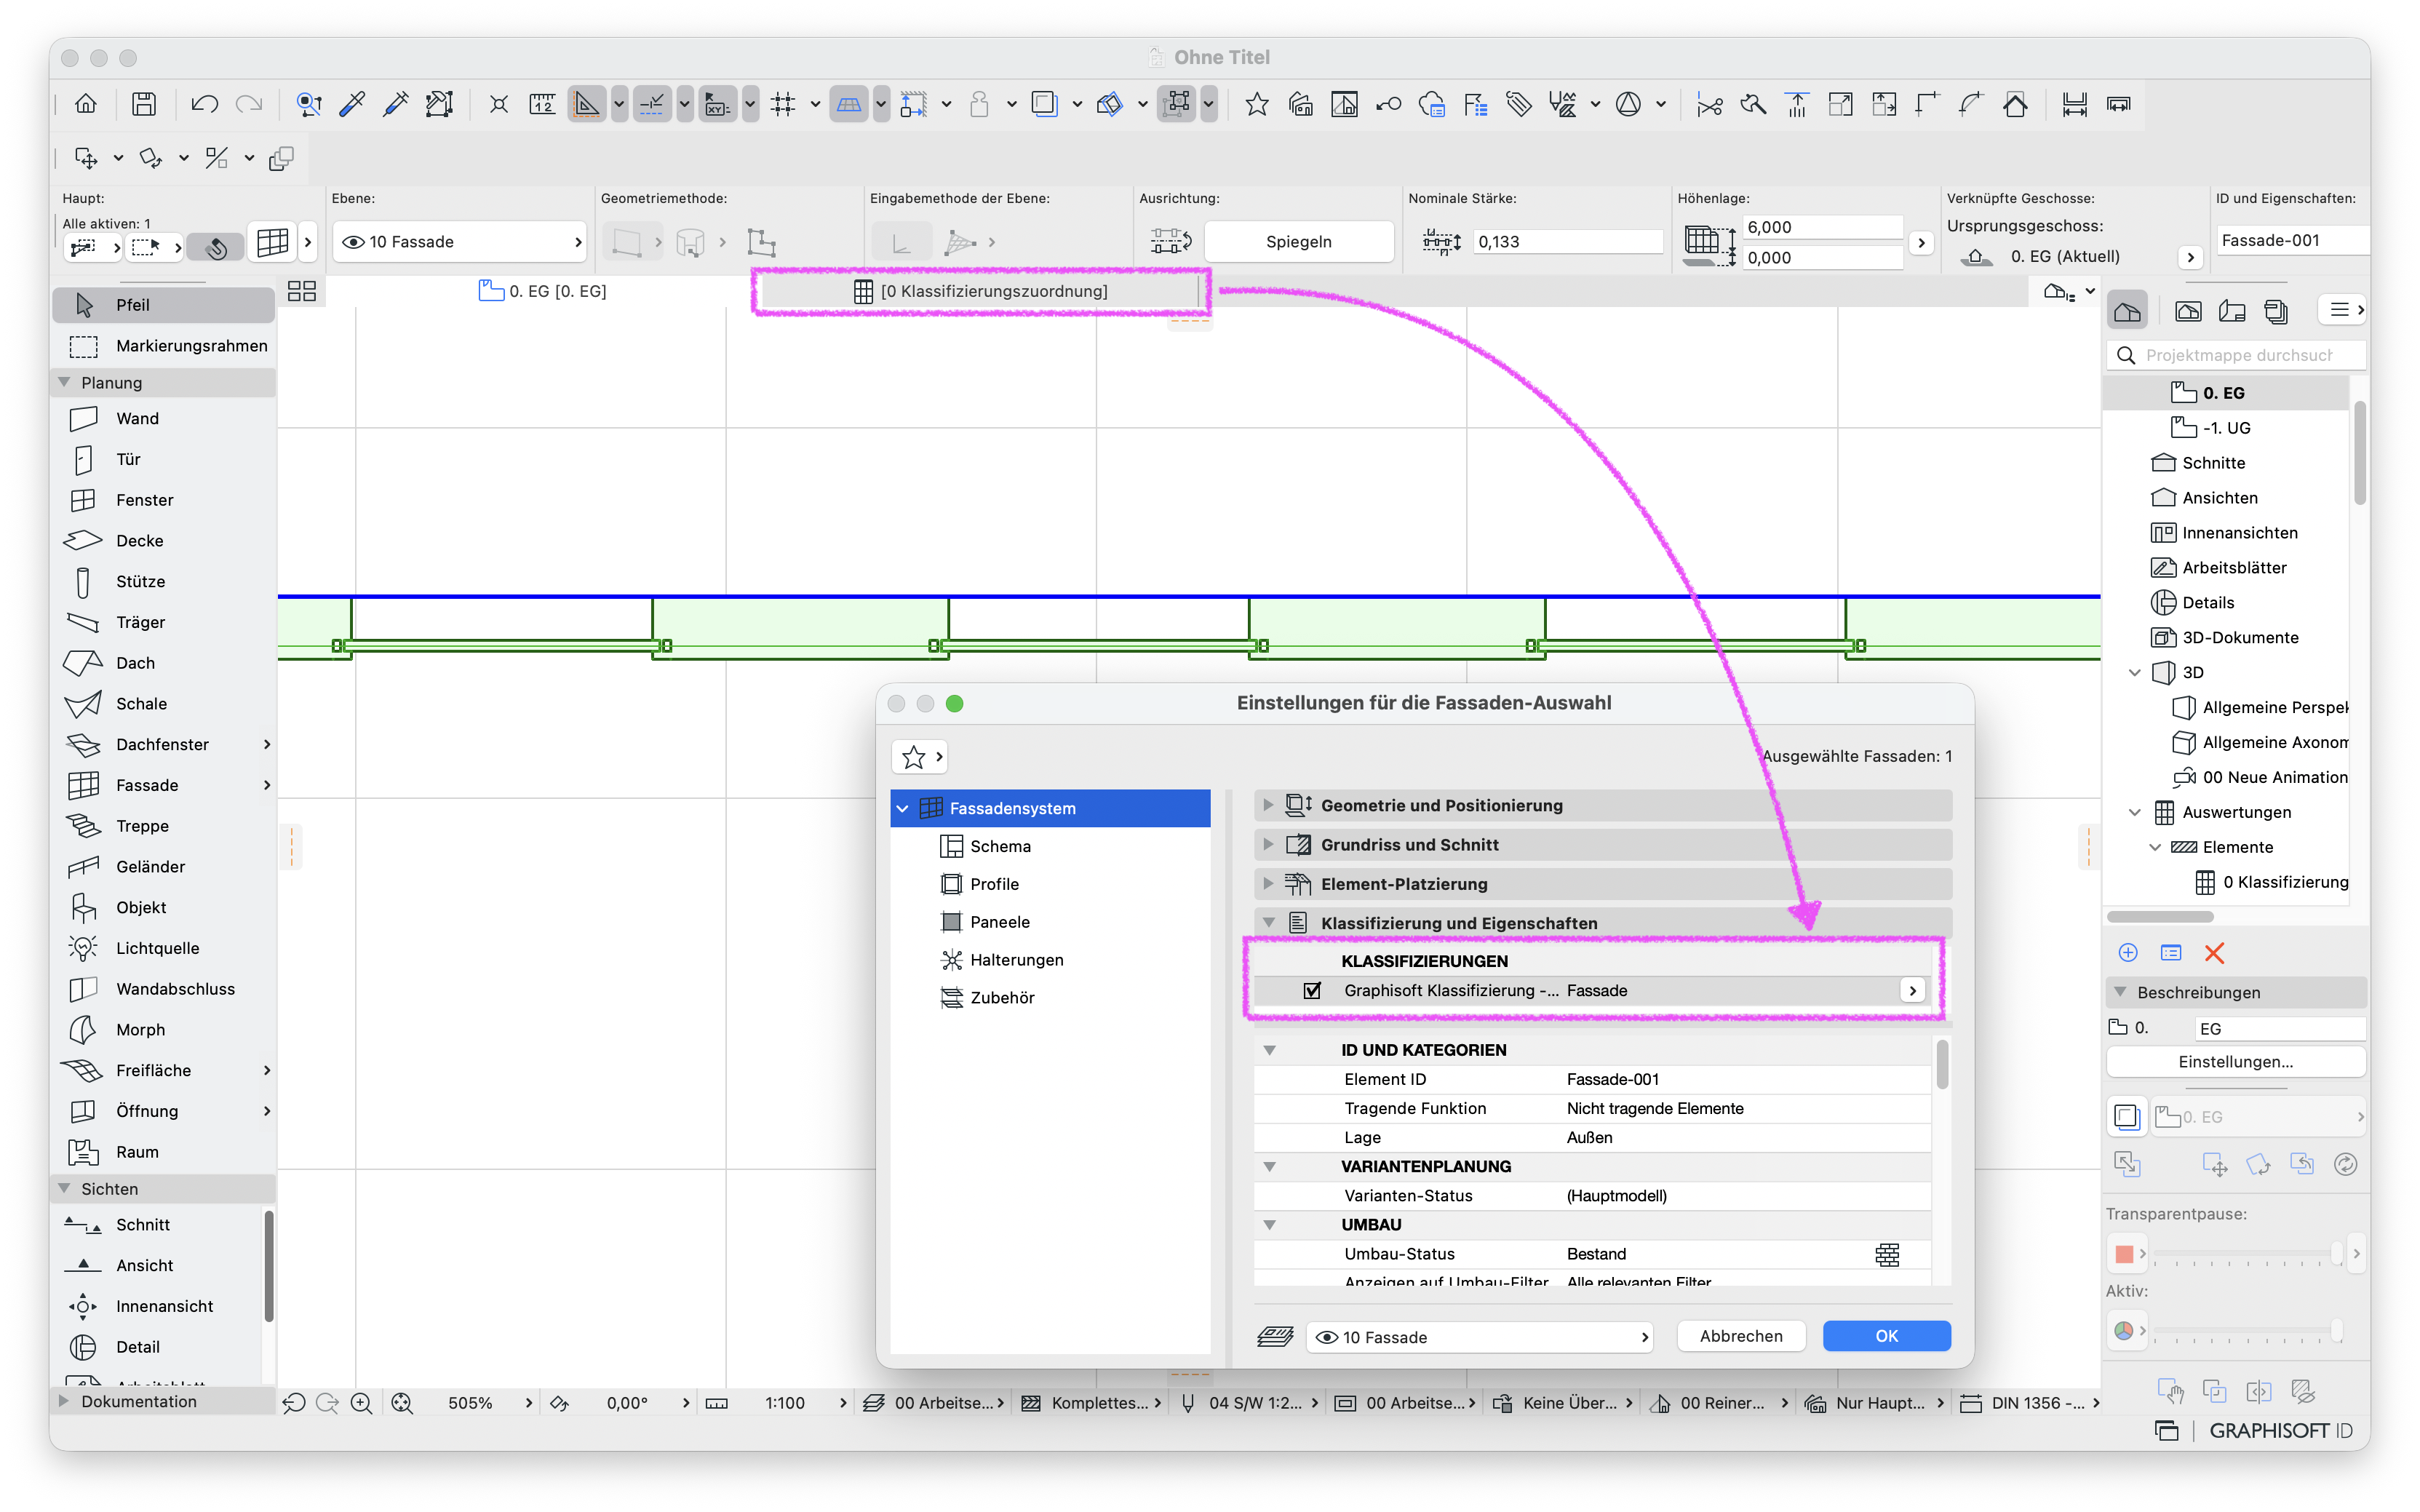Toggle eye icon on 10 Fassade Ebene

coord(353,242)
